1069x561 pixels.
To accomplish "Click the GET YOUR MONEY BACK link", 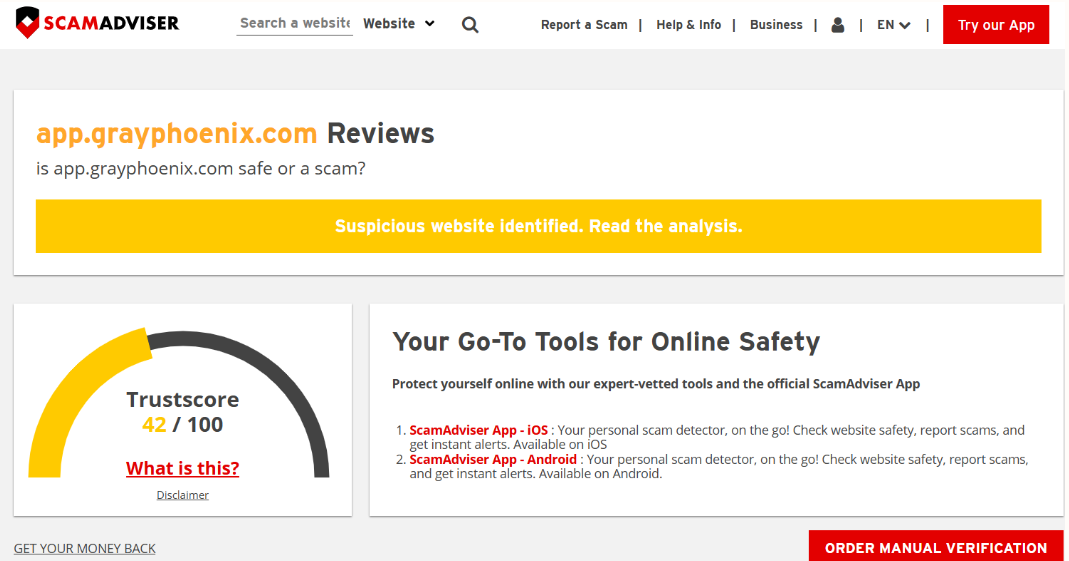I will click(x=85, y=548).
